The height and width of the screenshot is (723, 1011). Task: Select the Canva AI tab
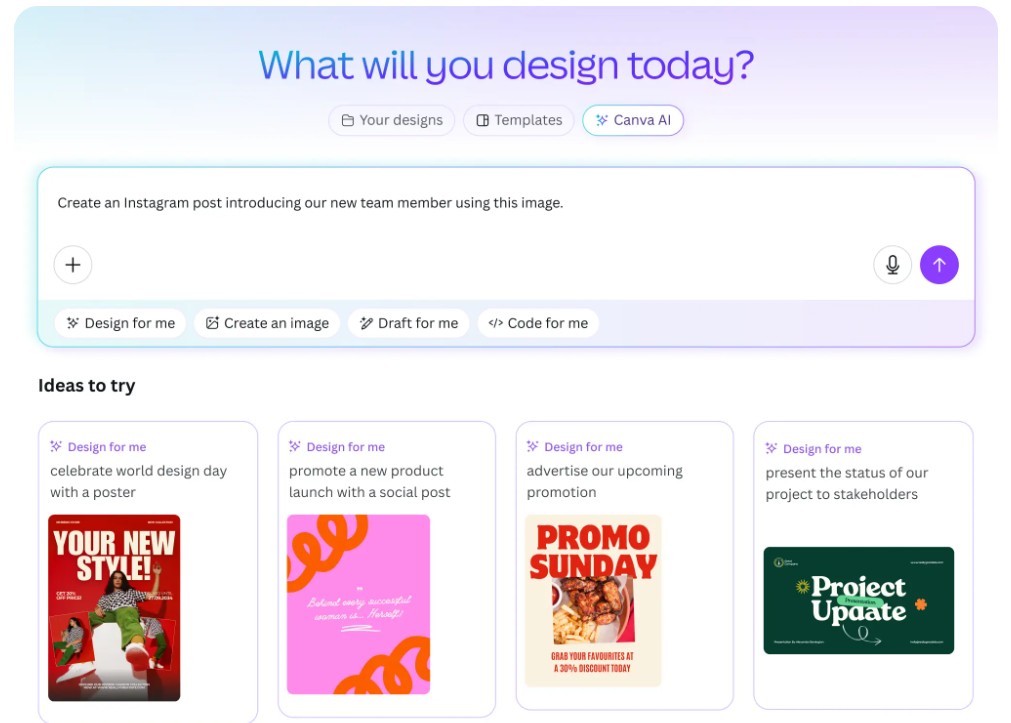tap(633, 120)
